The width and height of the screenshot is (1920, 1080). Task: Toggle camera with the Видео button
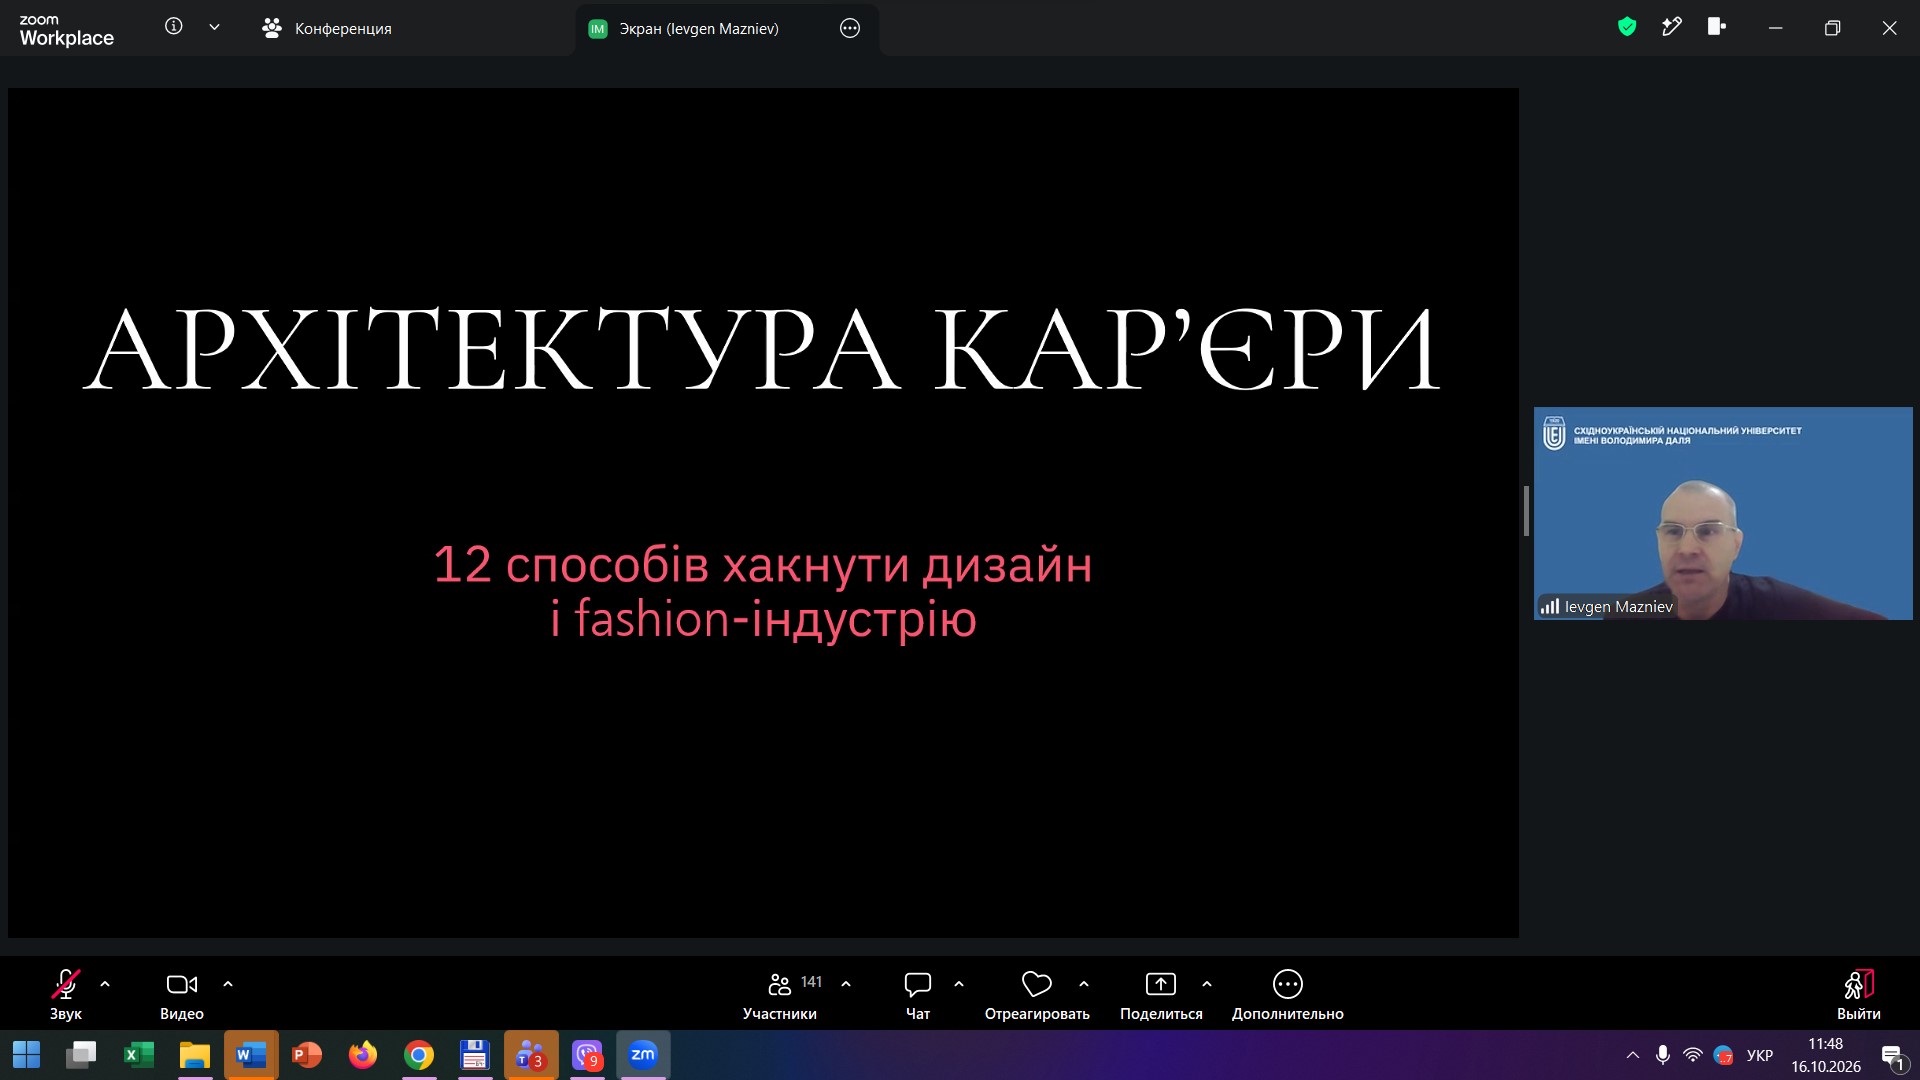tap(182, 994)
